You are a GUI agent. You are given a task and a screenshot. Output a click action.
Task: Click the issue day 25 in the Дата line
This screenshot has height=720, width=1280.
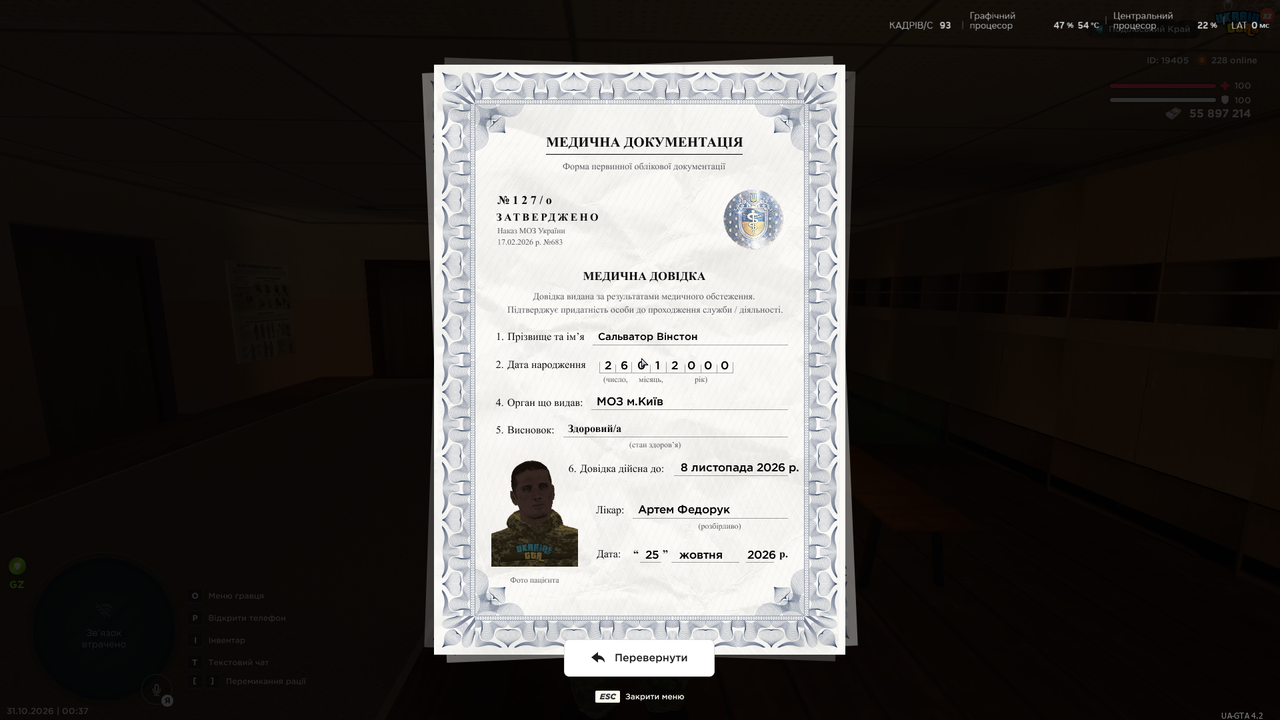[x=652, y=555]
